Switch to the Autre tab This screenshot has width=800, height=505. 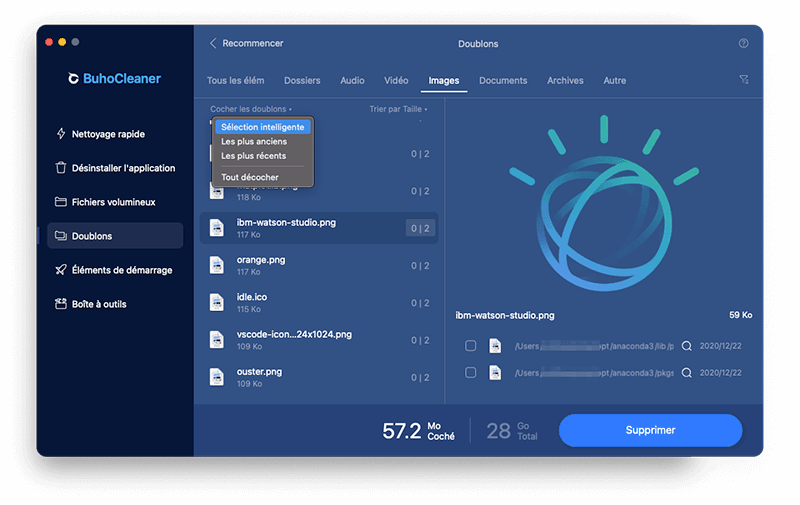click(614, 81)
